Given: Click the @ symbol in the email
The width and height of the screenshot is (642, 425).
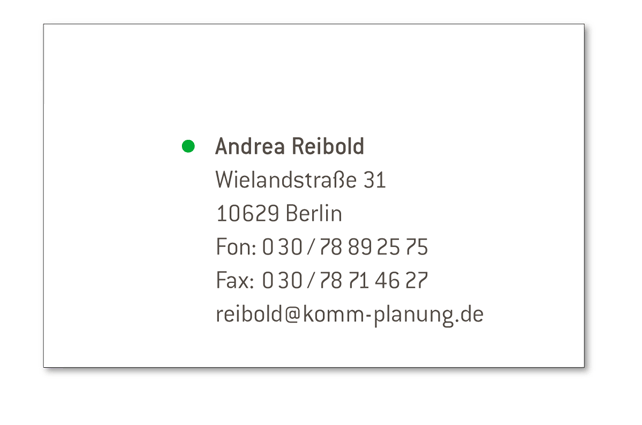Looking at the screenshot, I should [292, 314].
